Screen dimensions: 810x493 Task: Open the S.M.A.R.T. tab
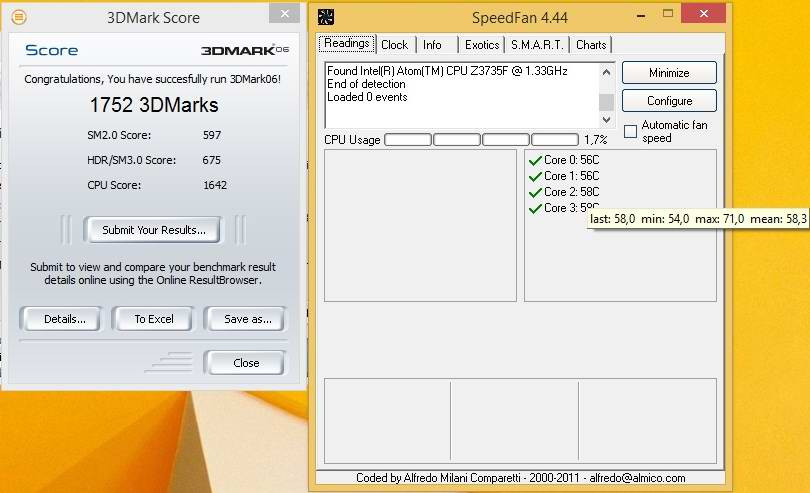point(538,45)
